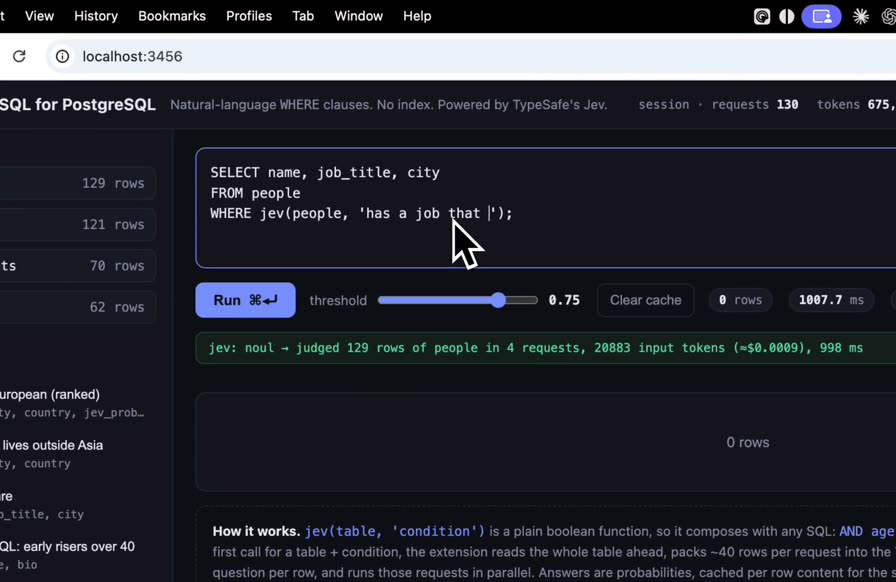Open the site info icon beside the URL
The image size is (896, 582).
[x=62, y=56]
